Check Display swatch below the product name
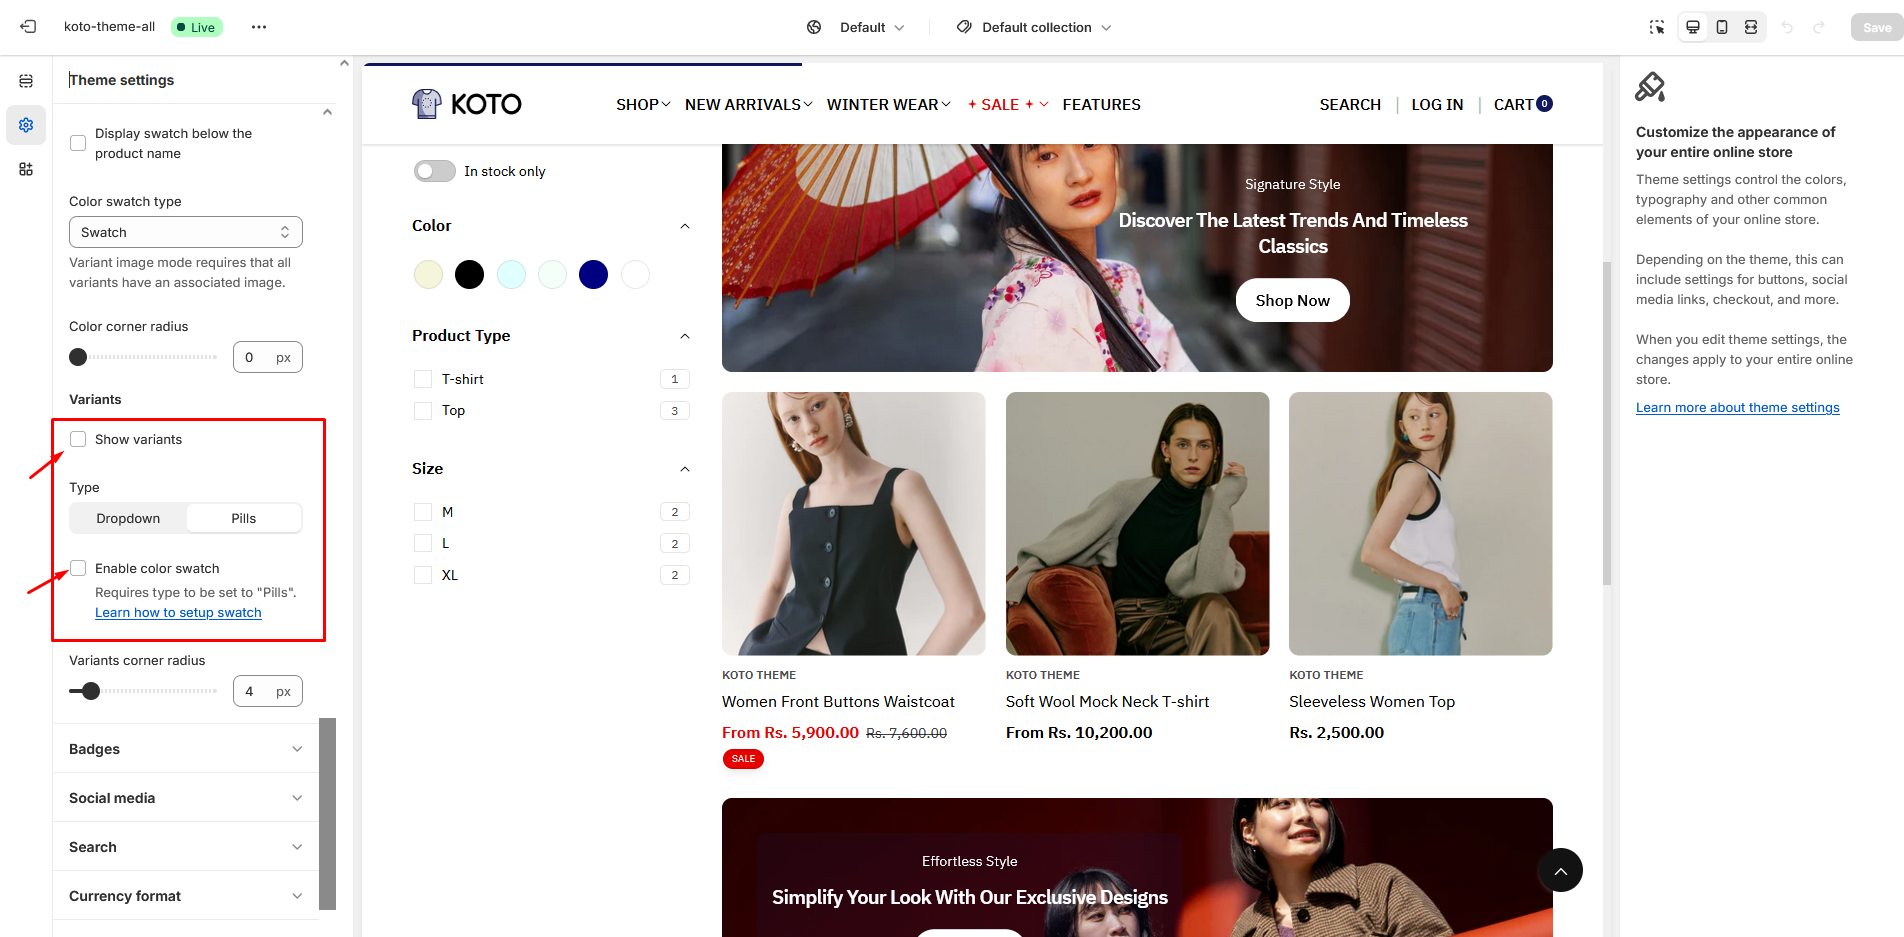Viewport: 1904px width, 937px height. click(78, 143)
